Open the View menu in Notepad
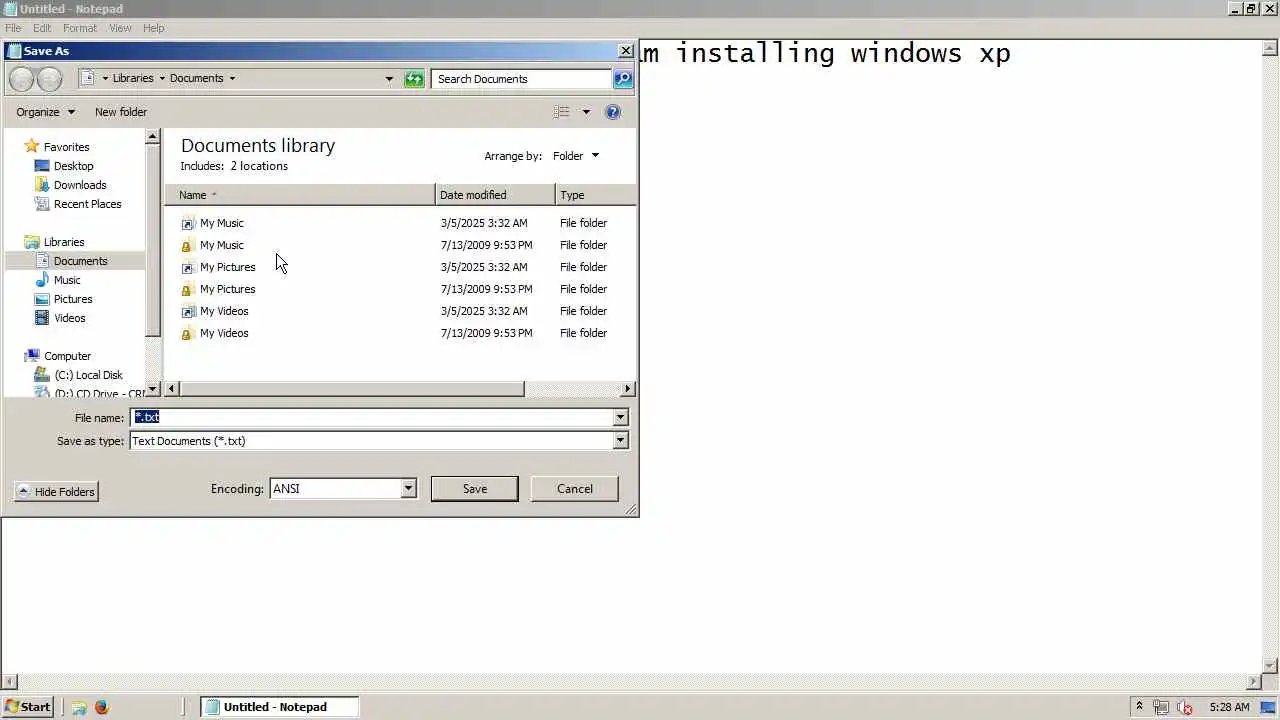1280x720 pixels. pos(120,28)
